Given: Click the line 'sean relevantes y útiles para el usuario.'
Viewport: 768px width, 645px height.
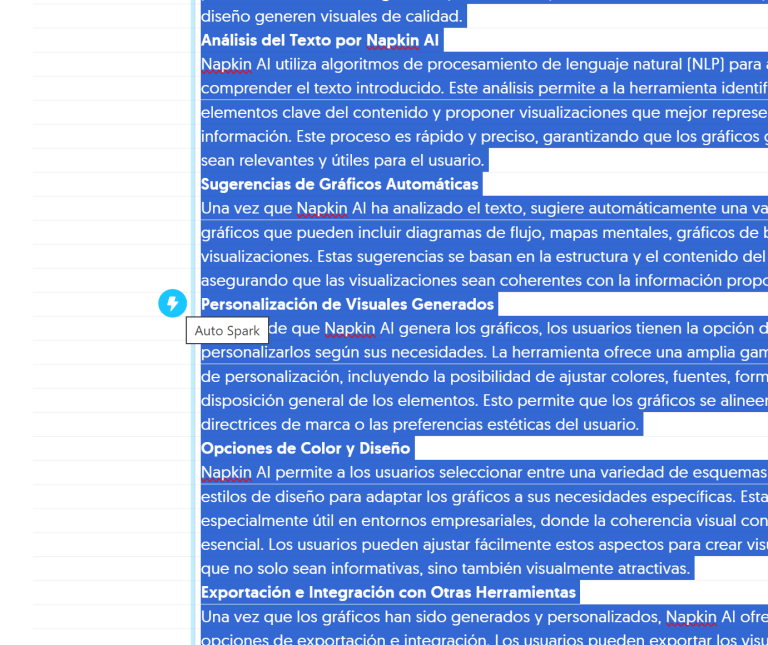Looking at the screenshot, I should (342, 160).
